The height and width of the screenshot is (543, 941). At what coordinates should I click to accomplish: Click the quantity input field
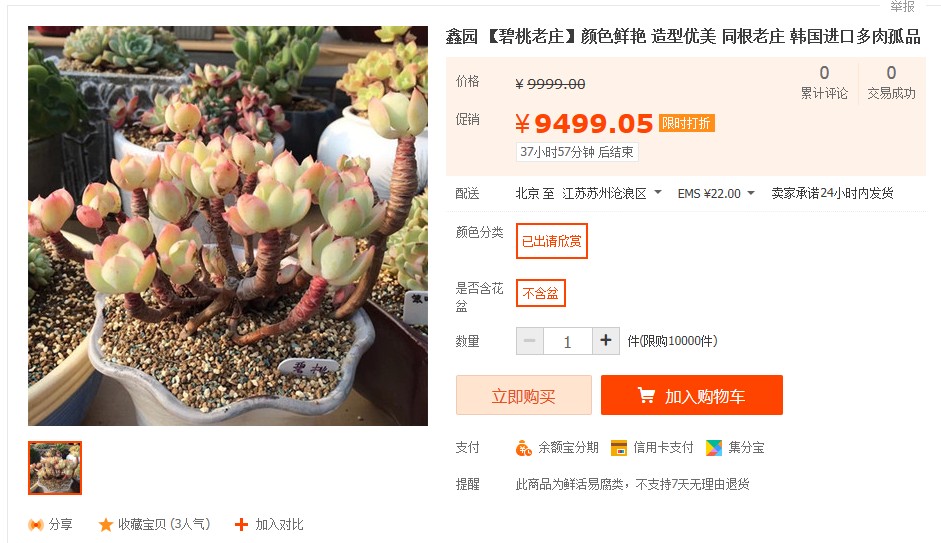point(568,341)
